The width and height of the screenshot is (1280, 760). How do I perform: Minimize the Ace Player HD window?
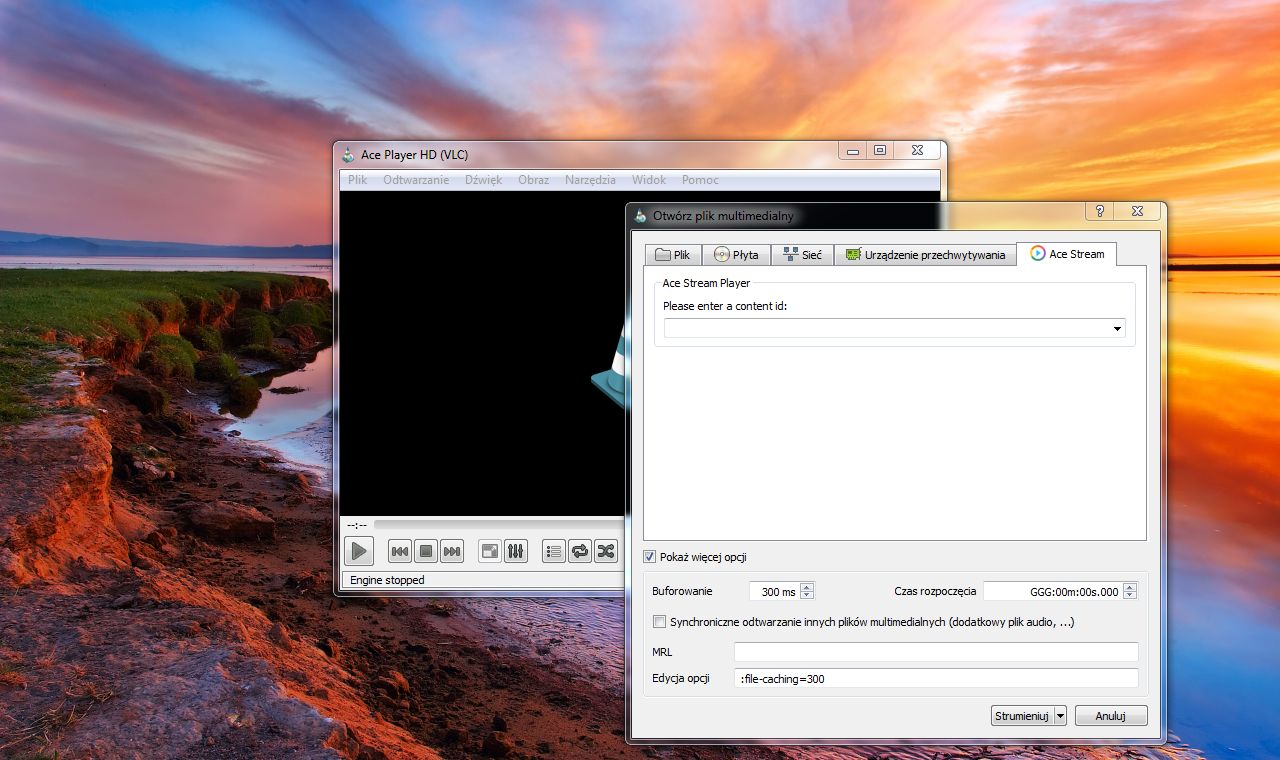tap(853, 151)
